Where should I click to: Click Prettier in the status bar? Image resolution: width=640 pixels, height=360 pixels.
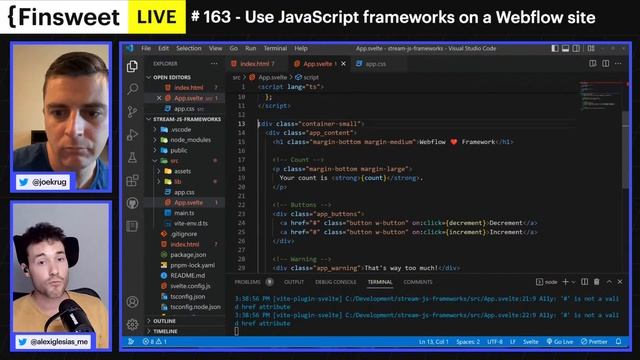point(594,342)
